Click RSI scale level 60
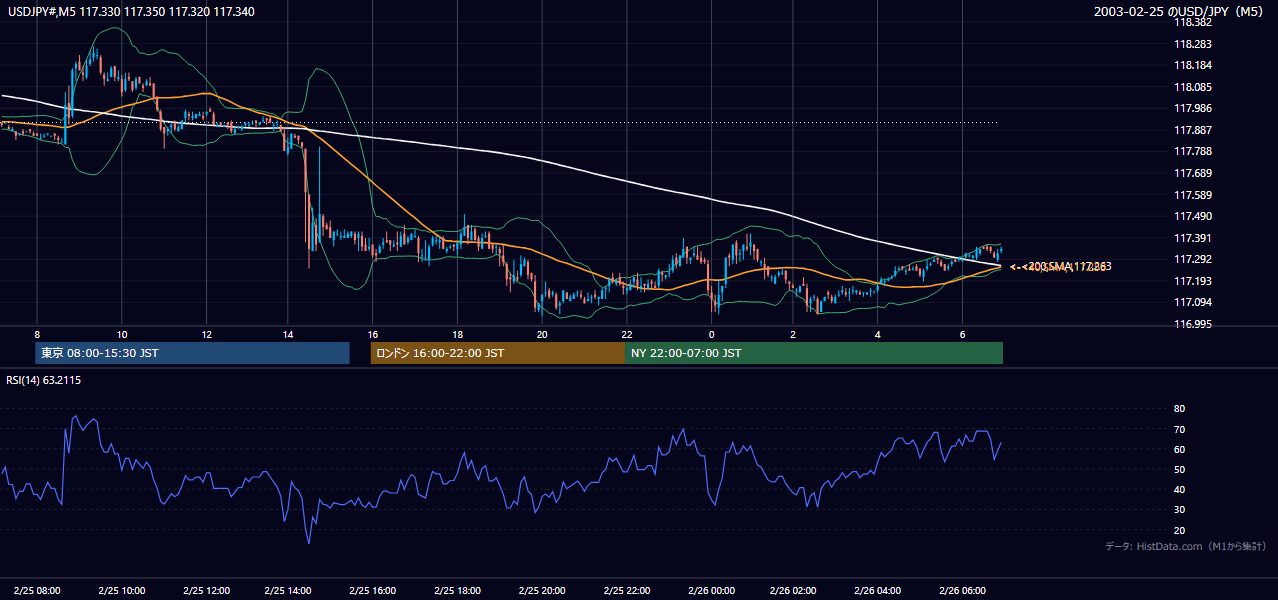Image resolution: width=1278 pixels, height=600 pixels. 1179,449
